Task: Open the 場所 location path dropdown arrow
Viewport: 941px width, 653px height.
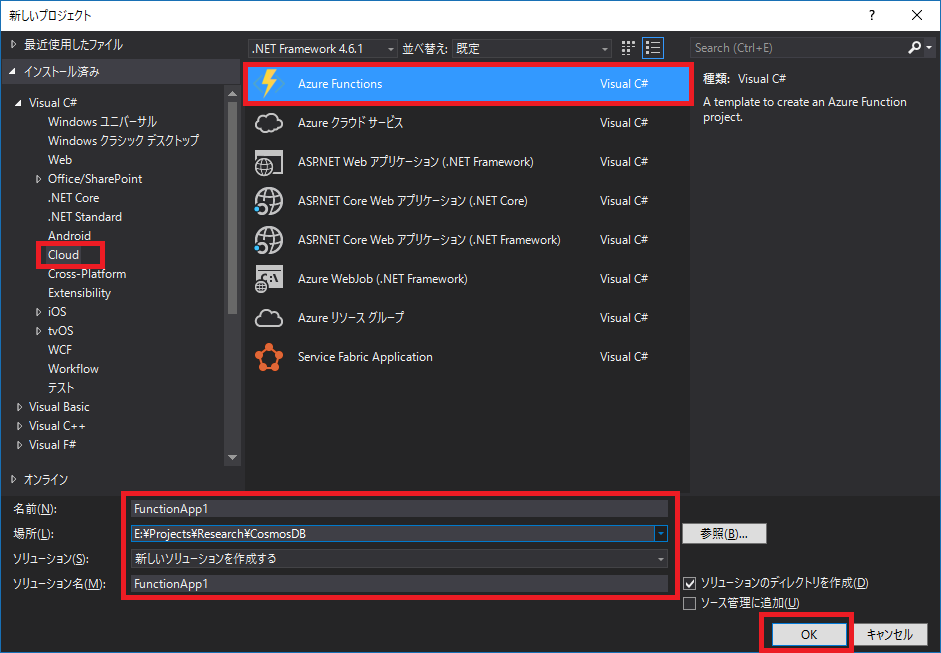Action: click(x=661, y=534)
